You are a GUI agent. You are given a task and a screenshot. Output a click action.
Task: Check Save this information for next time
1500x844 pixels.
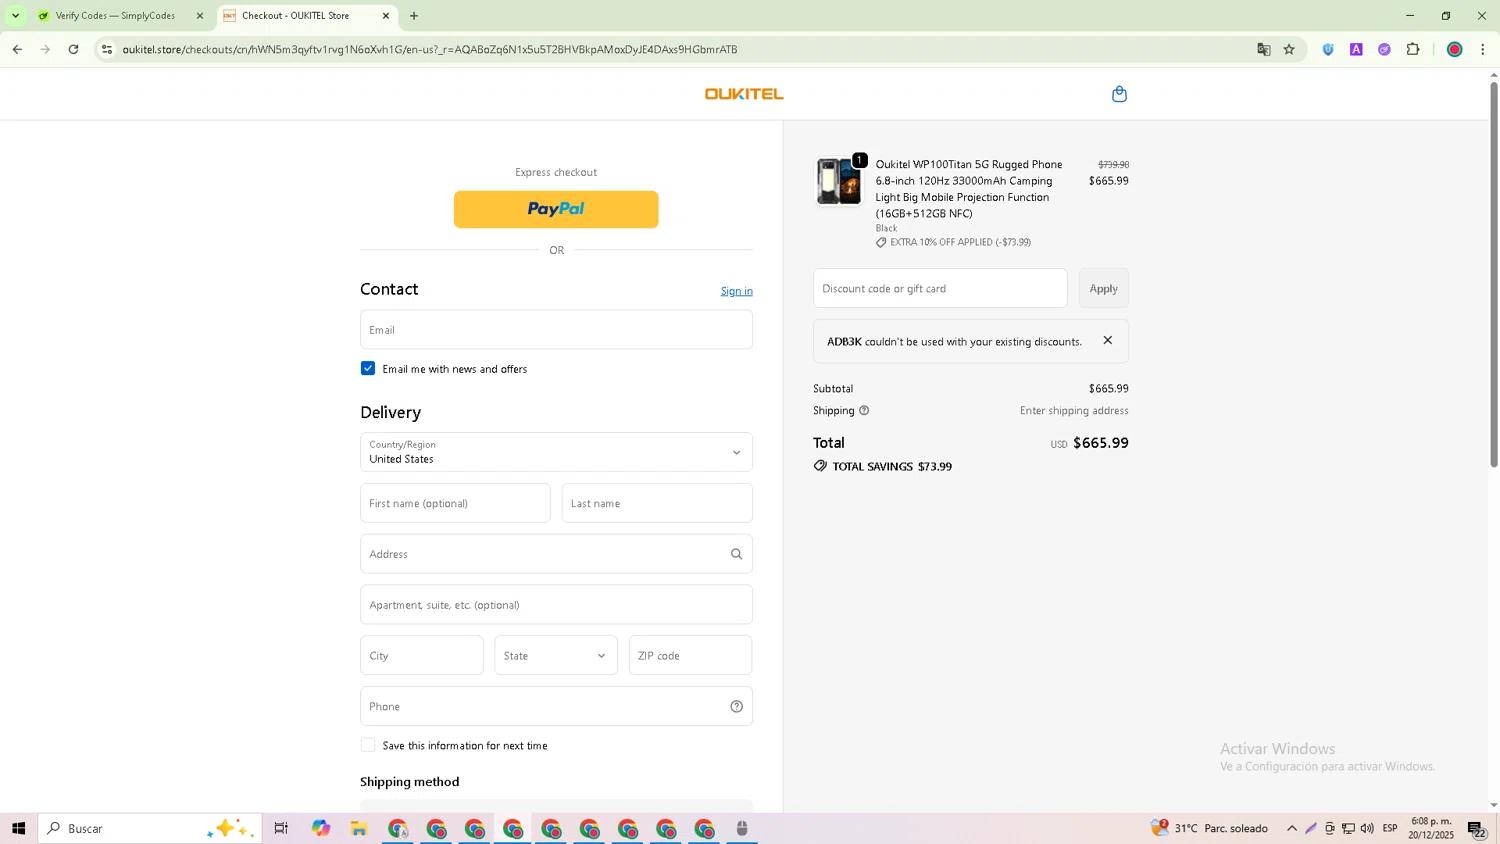coord(368,745)
